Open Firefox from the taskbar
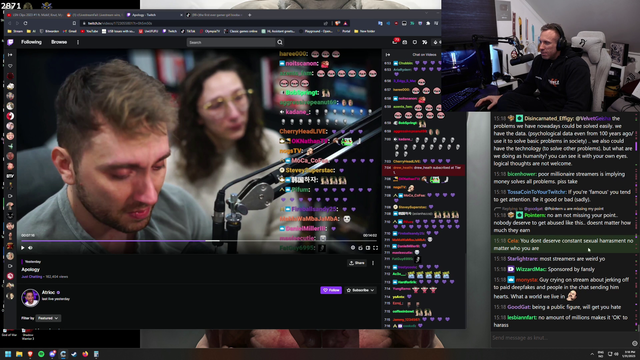 (85, 354)
